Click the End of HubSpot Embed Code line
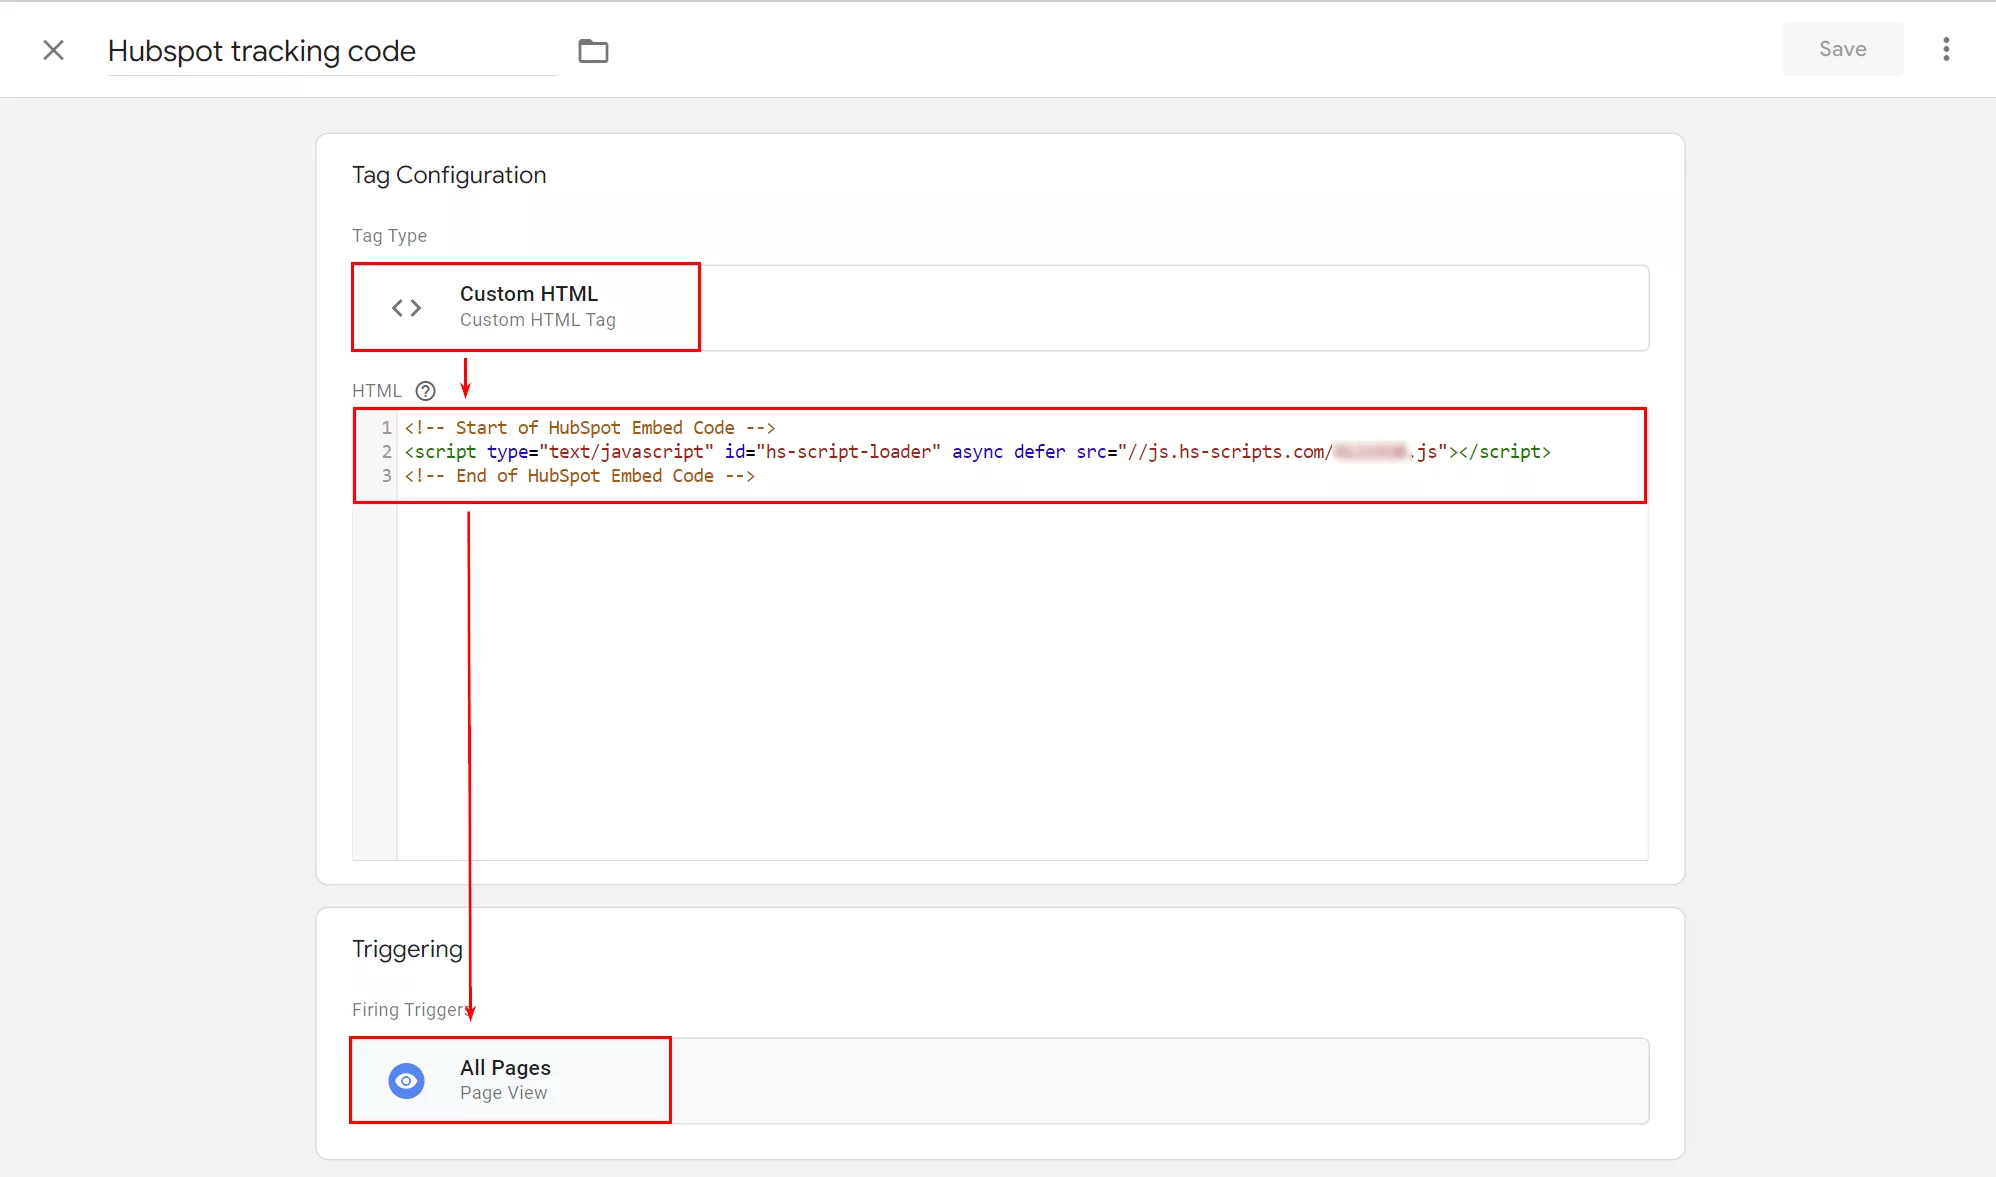 coord(580,476)
